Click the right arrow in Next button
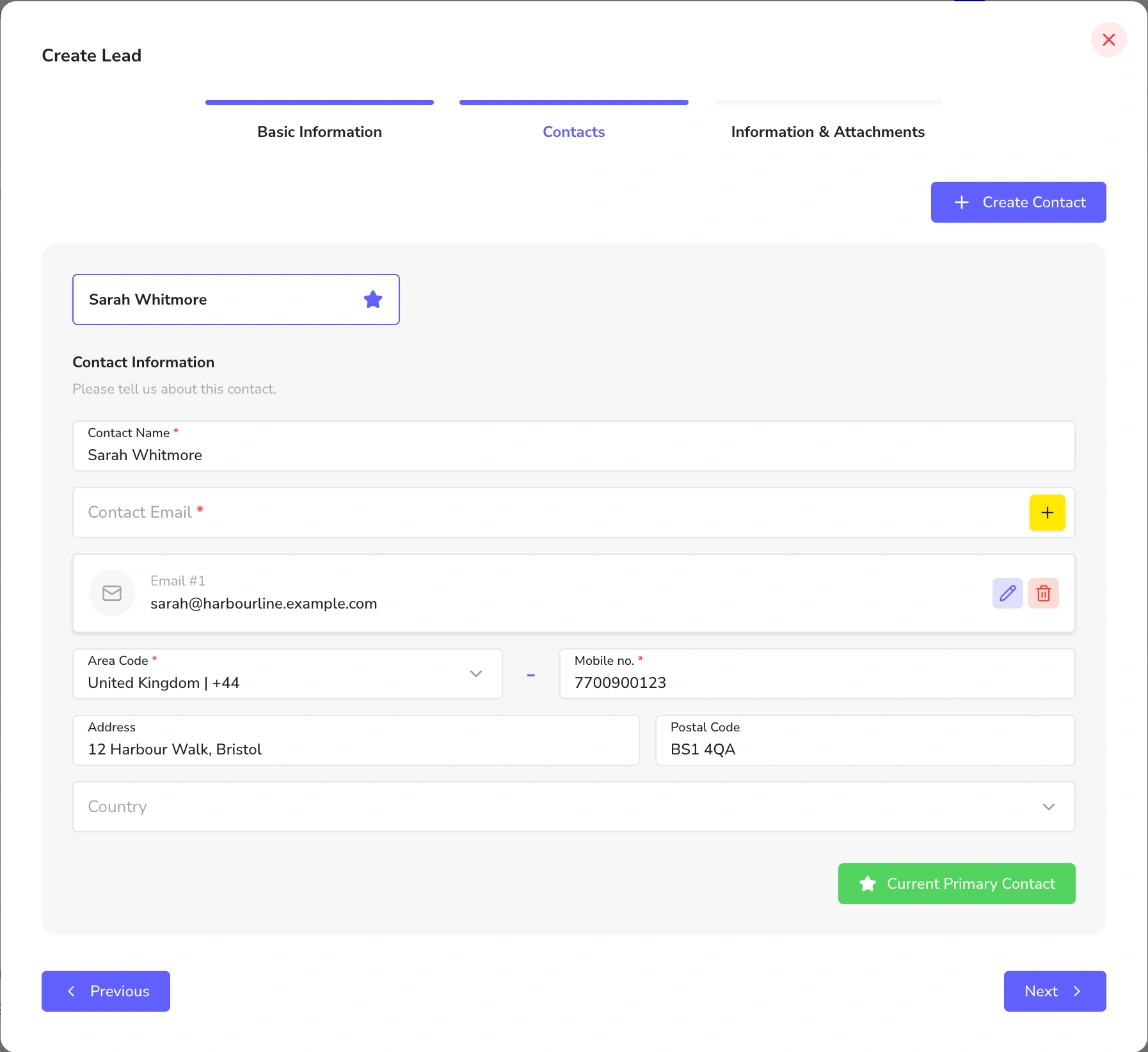Screen dimensions: 1148x1052 point(1077,991)
